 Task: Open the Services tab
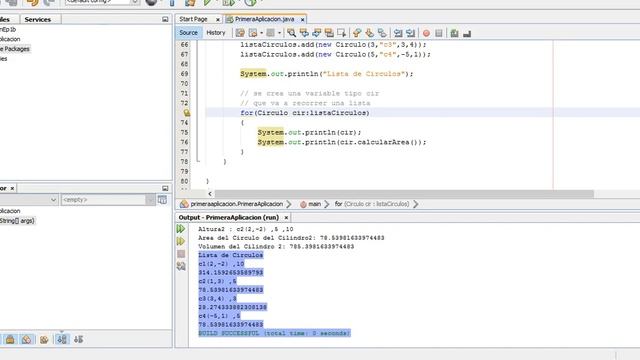[x=38, y=19]
